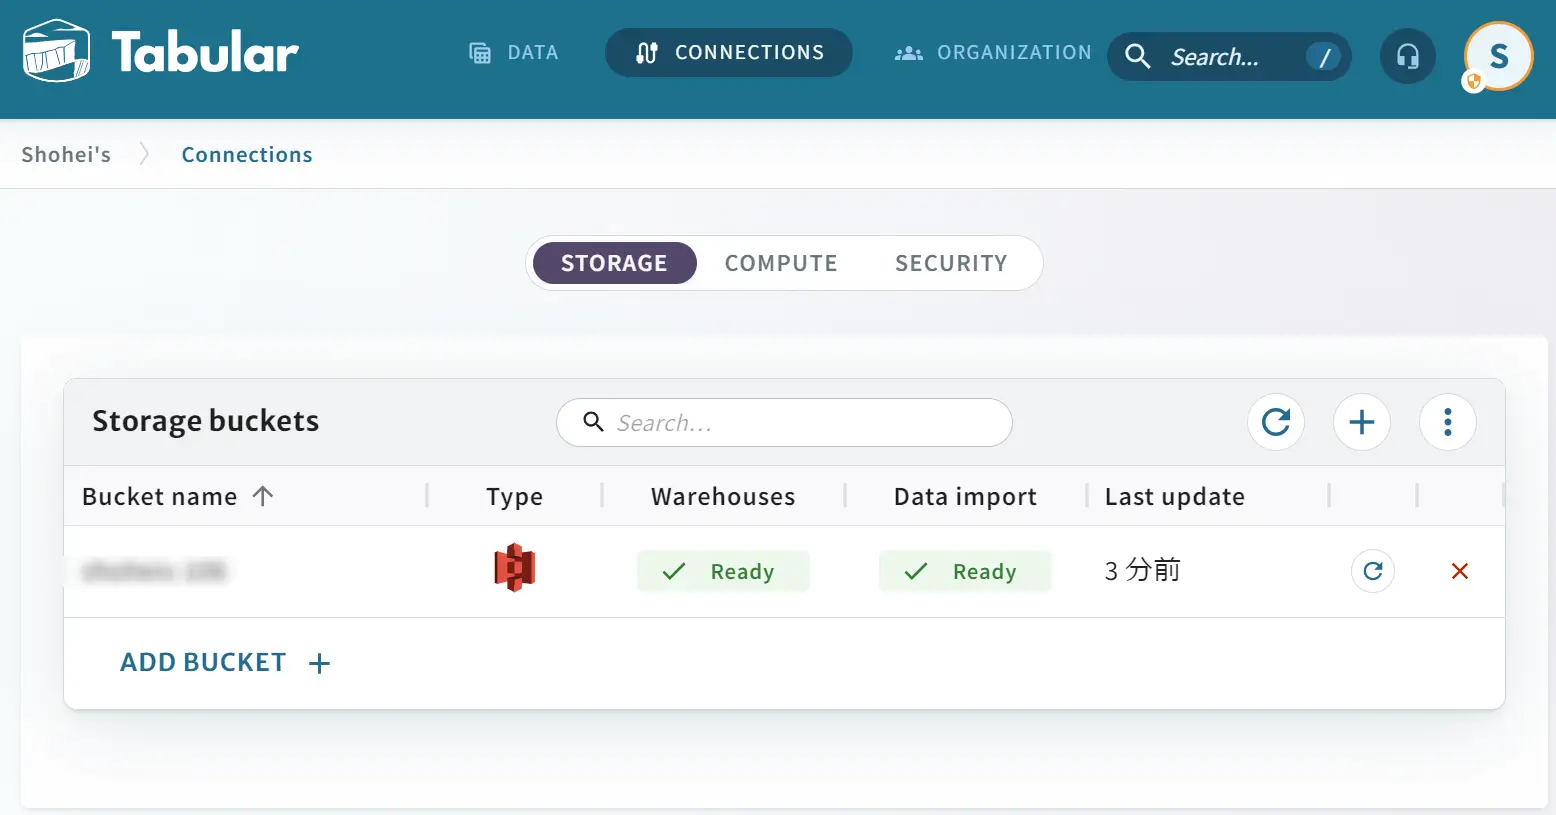Click the Last update column header
1556x815 pixels.
click(x=1175, y=497)
